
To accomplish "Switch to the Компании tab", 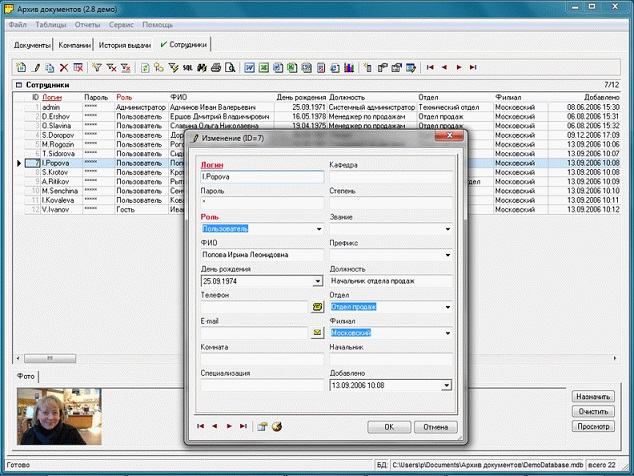I will [75, 45].
